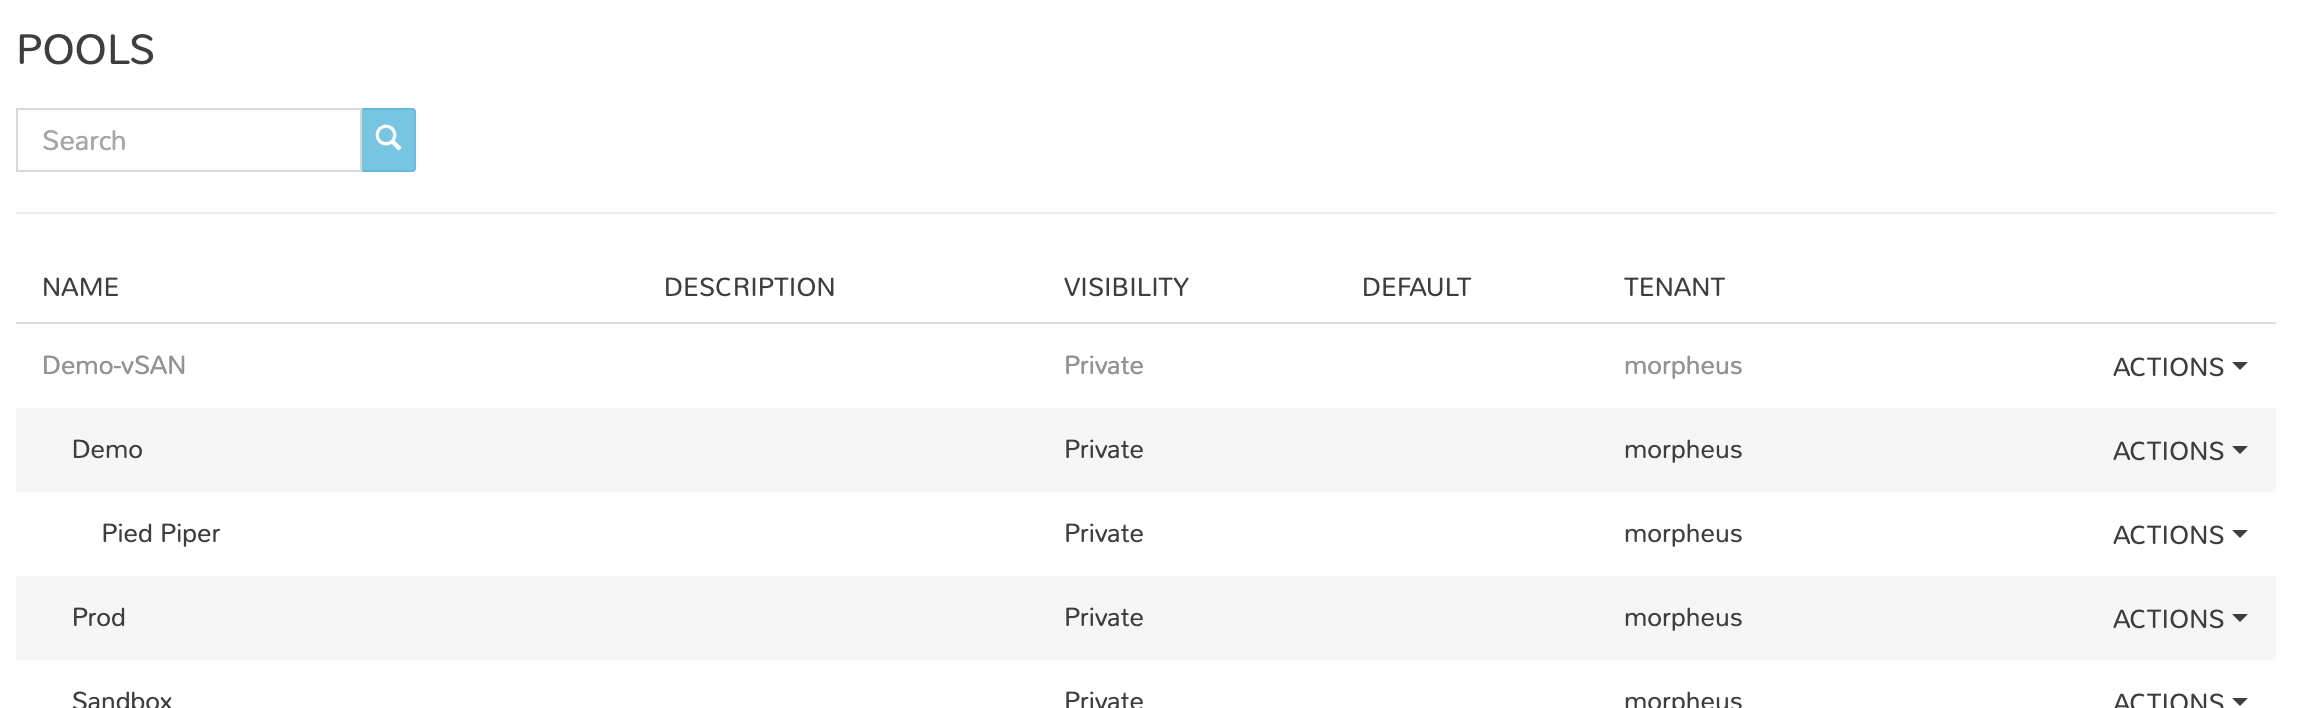Click the DESCRIPTION column header
This screenshot has width=2300, height=708.
coord(749,287)
